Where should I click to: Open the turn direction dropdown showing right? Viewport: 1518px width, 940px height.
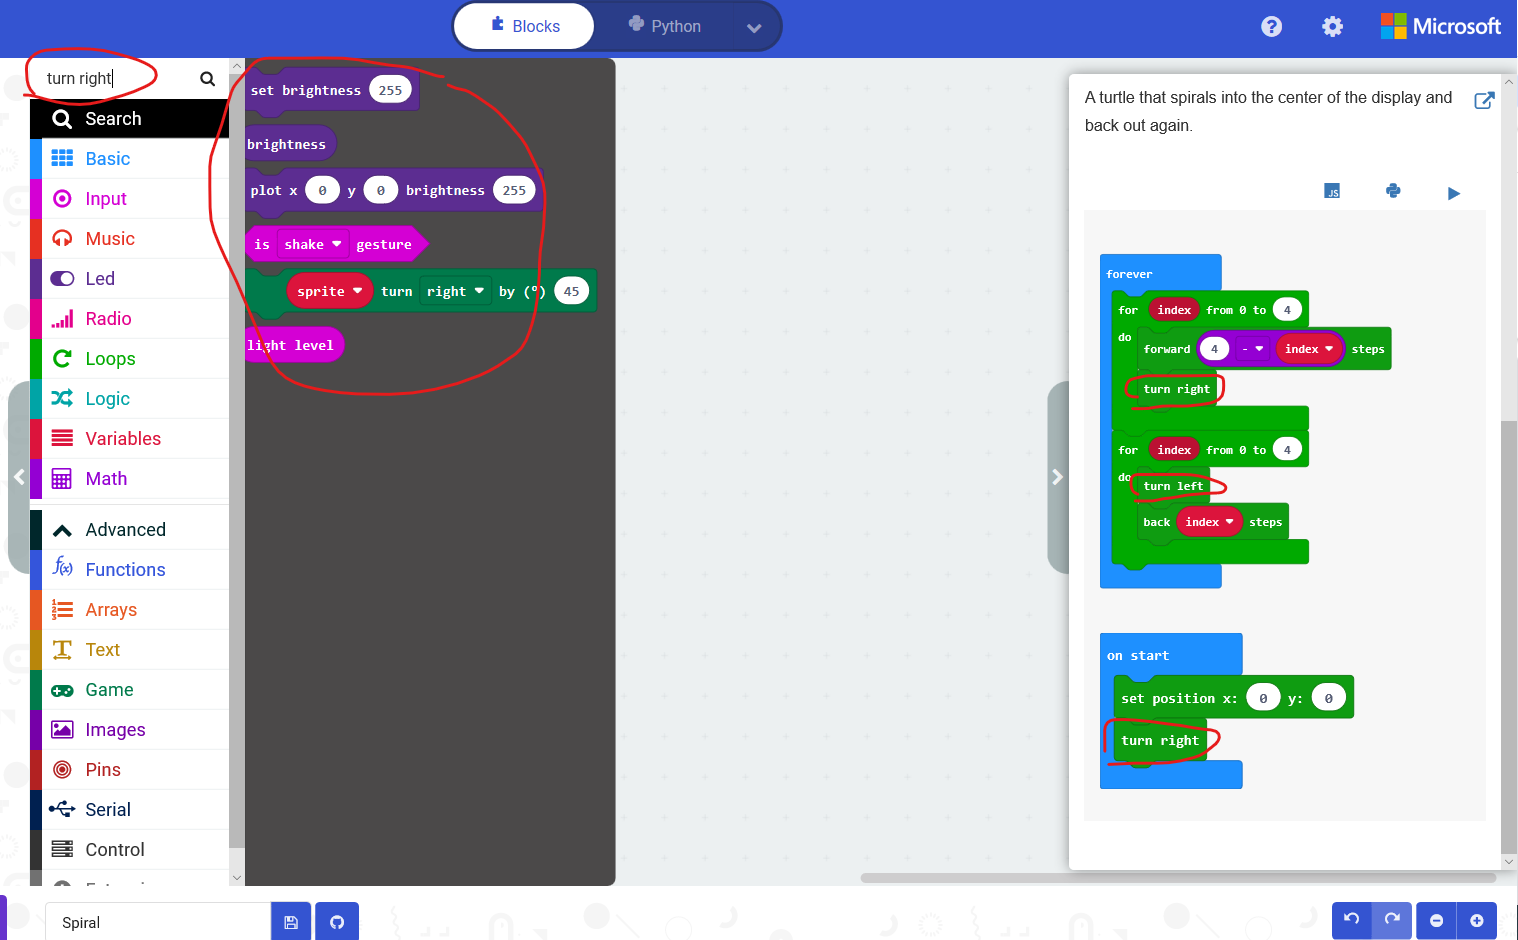coord(455,290)
